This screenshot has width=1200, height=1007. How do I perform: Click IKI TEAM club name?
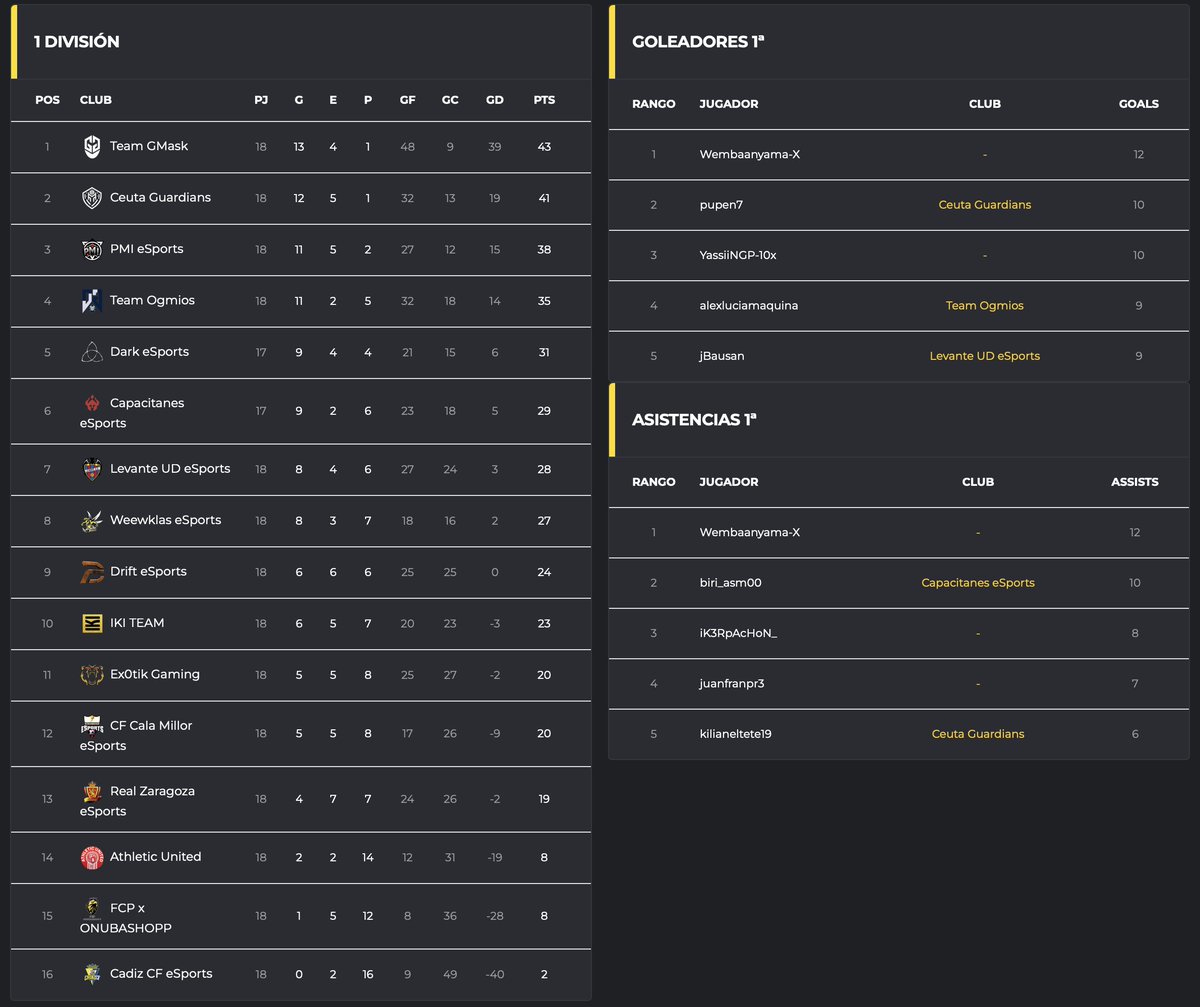click(137, 623)
